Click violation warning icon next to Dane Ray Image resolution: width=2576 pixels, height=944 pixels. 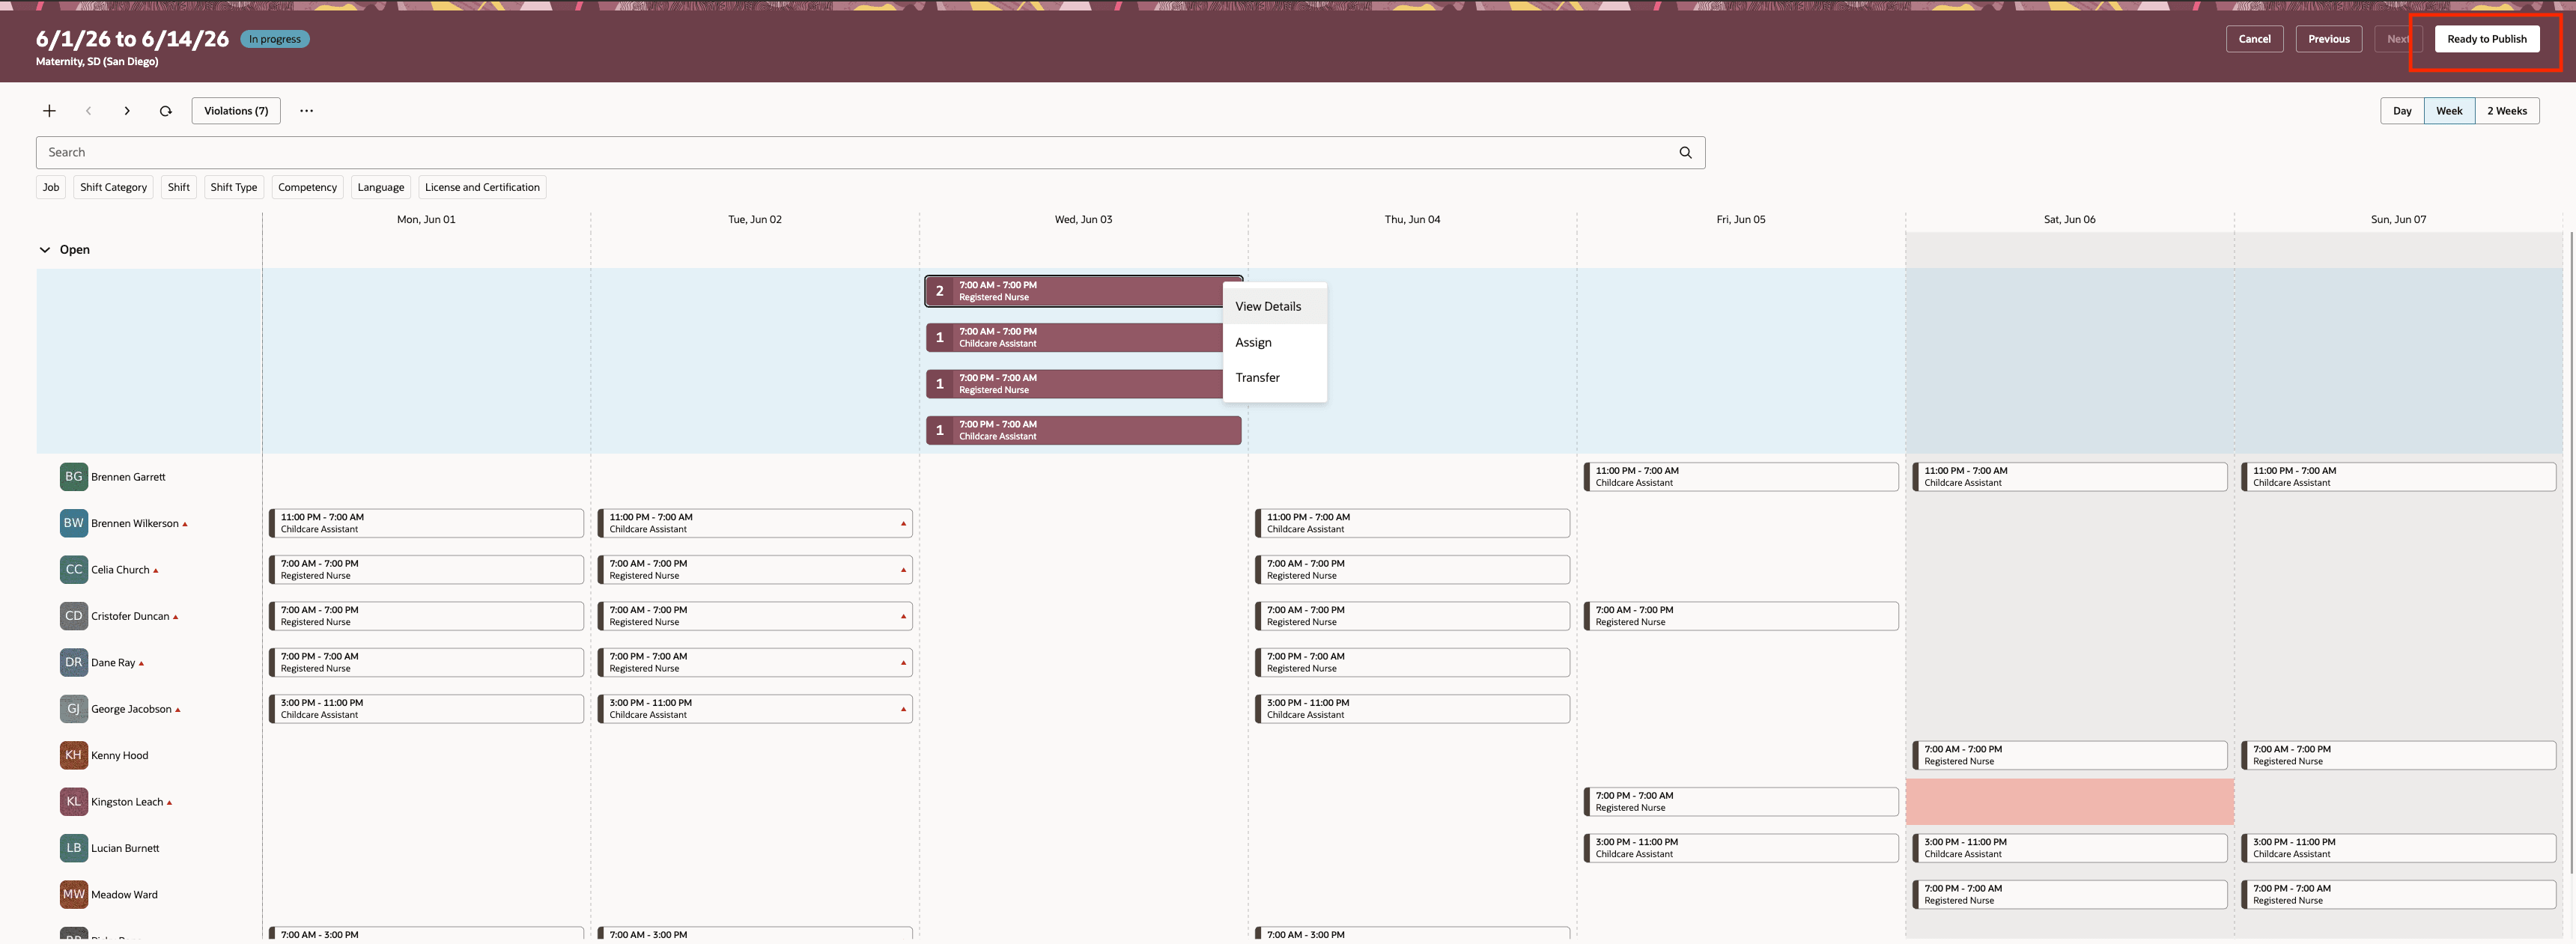(x=141, y=663)
